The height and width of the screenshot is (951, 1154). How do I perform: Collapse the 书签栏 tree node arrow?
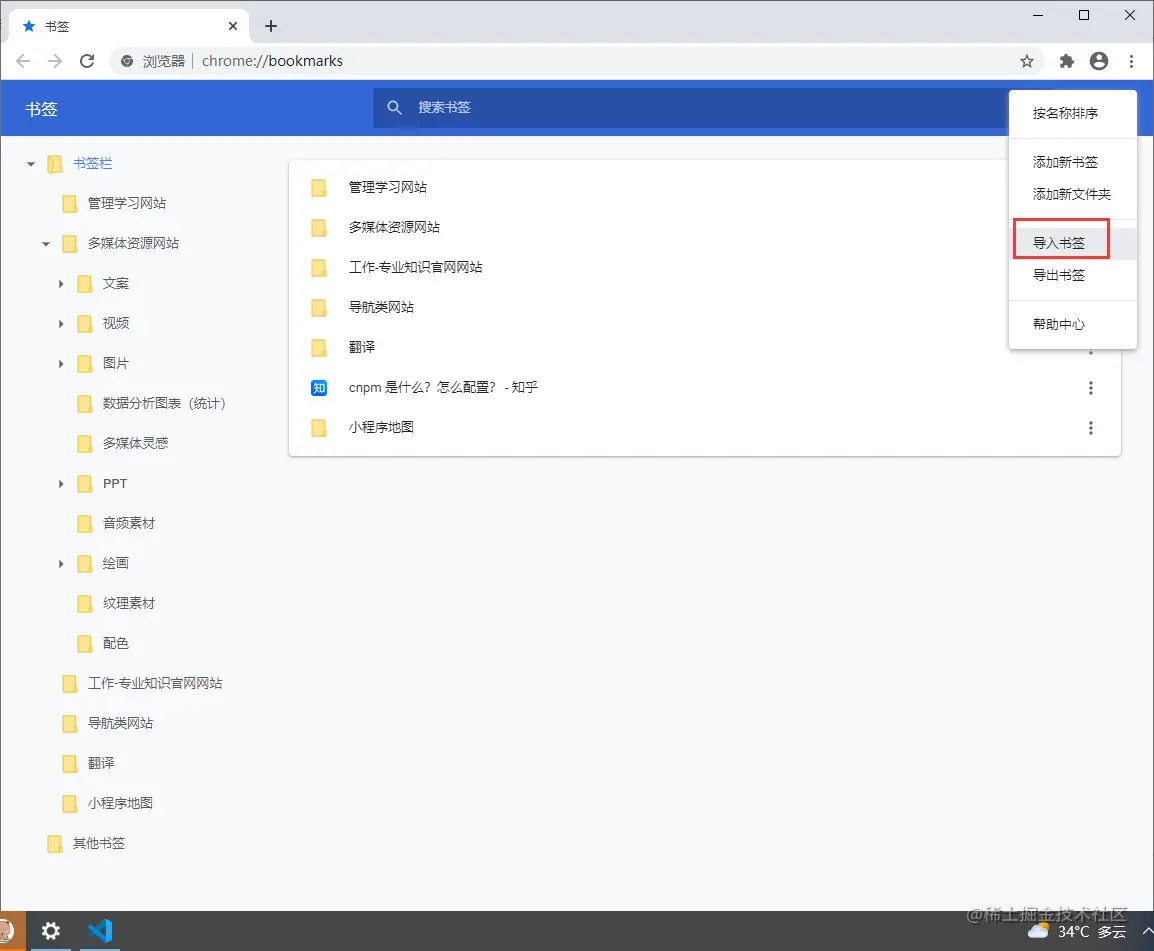31,164
